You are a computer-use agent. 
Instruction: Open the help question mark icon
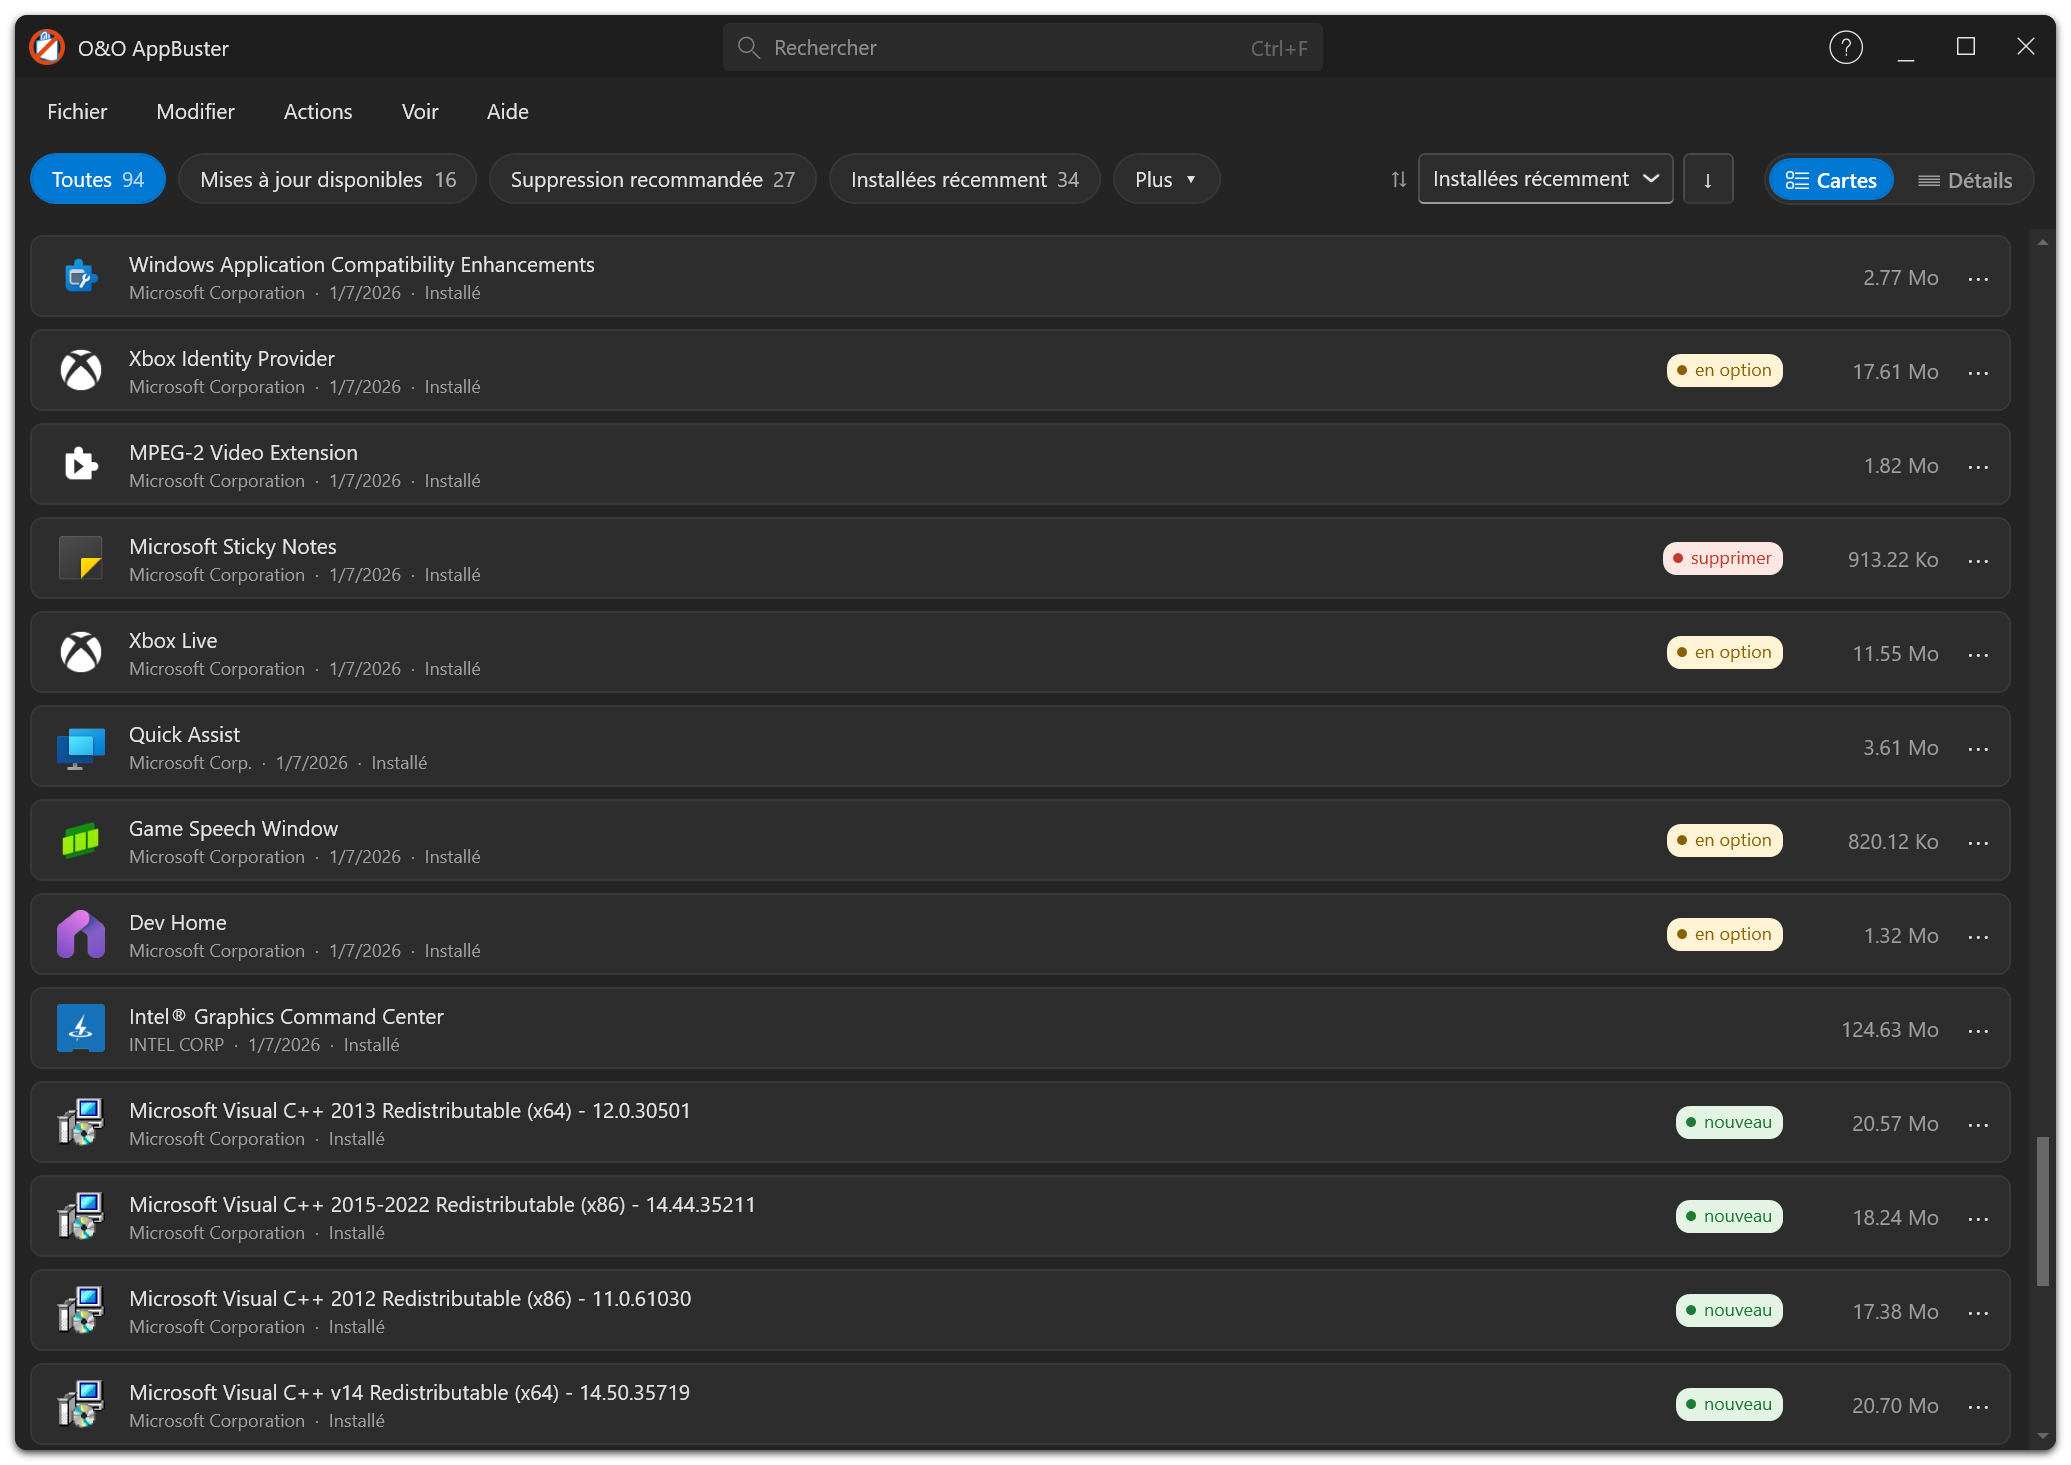click(x=1845, y=47)
